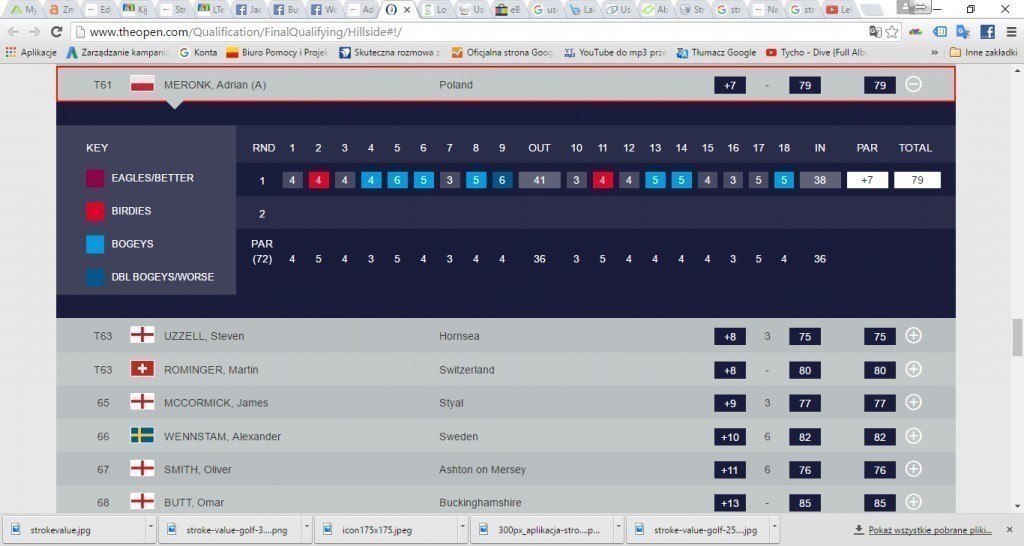This screenshot has height=546, width=1024.
Task: Click the Birdies red color swatch in key
Action: pos(95,211)
